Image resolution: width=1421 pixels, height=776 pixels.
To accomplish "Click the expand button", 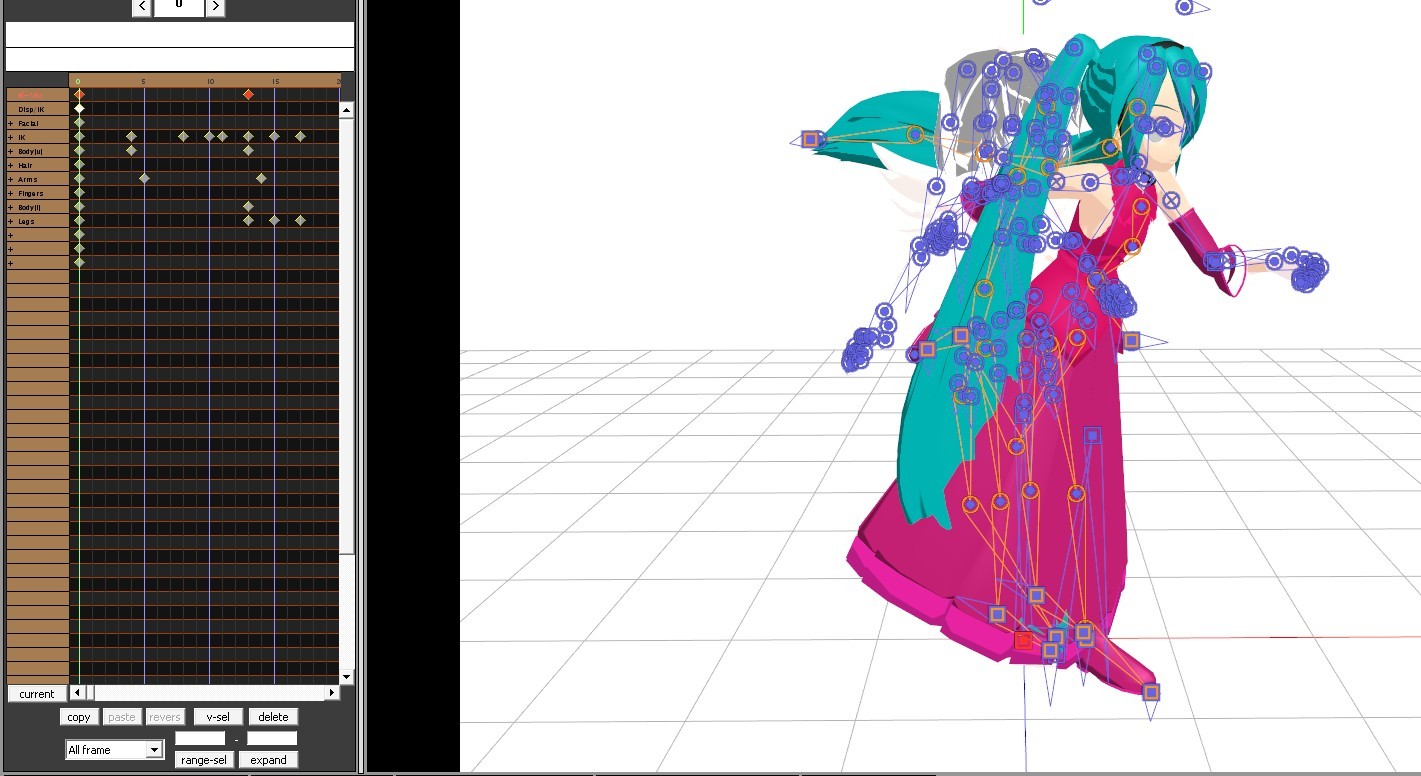I will click(268, 760).
